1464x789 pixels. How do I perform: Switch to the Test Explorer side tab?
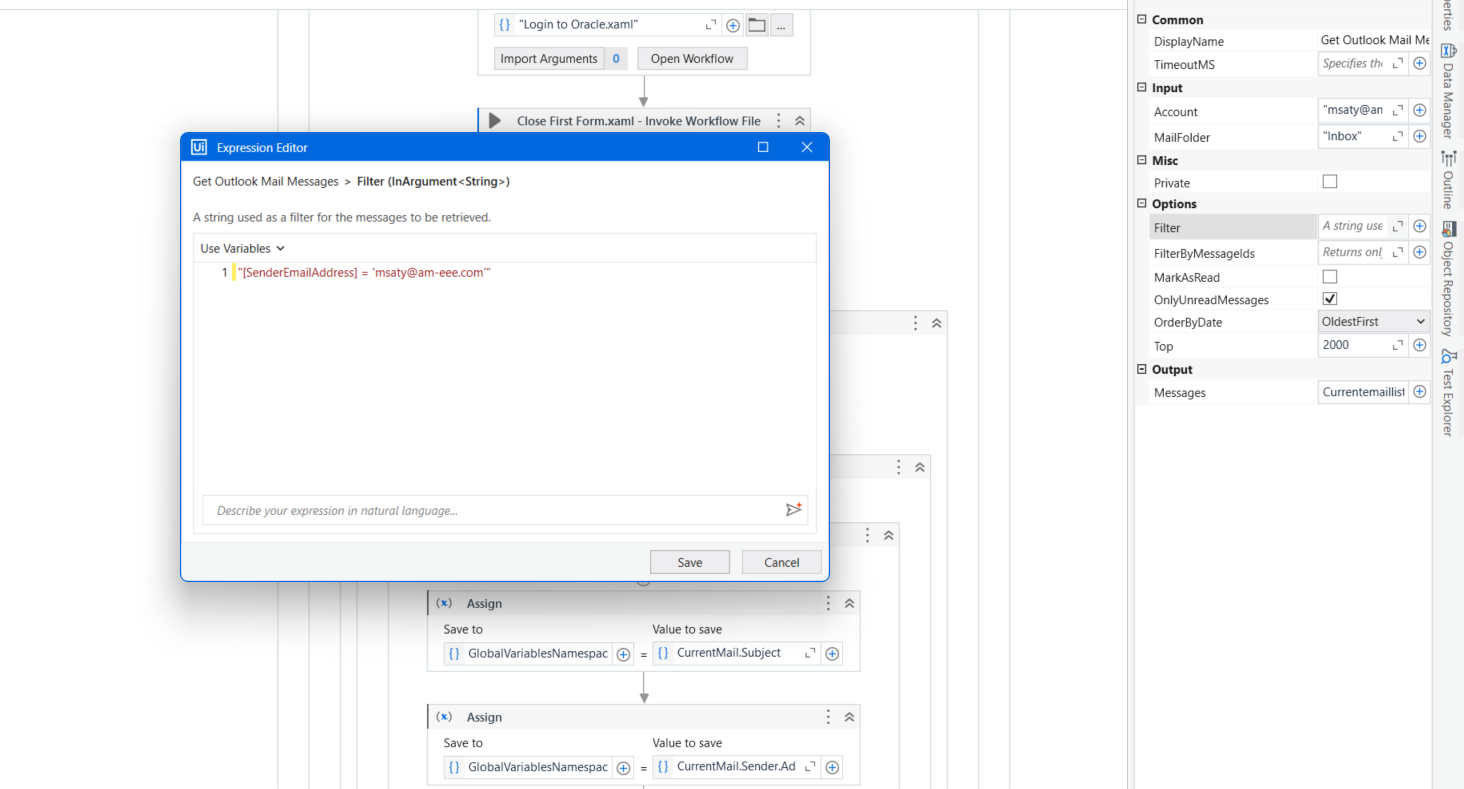click(x=1448, y=392)
